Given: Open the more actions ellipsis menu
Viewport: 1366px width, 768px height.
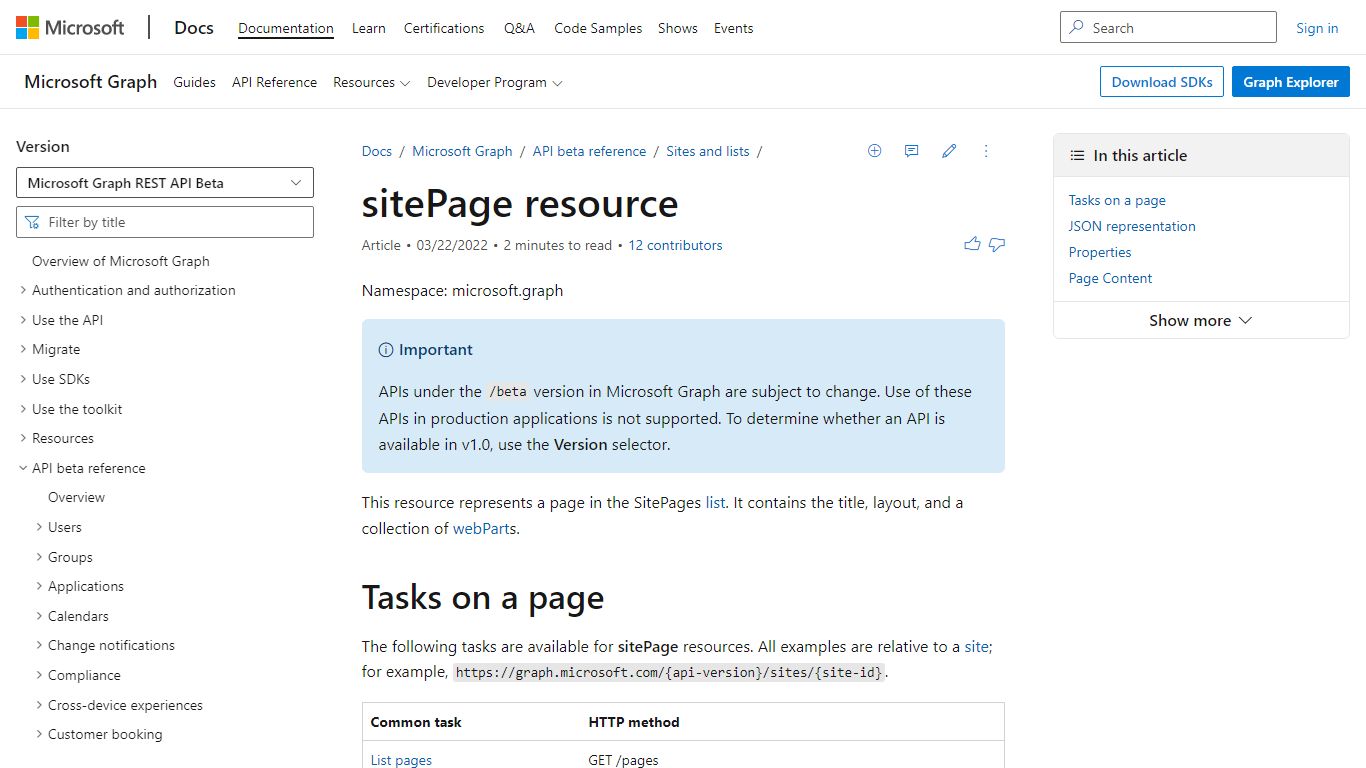Looking at the screenshot, I should click(986, 151).
